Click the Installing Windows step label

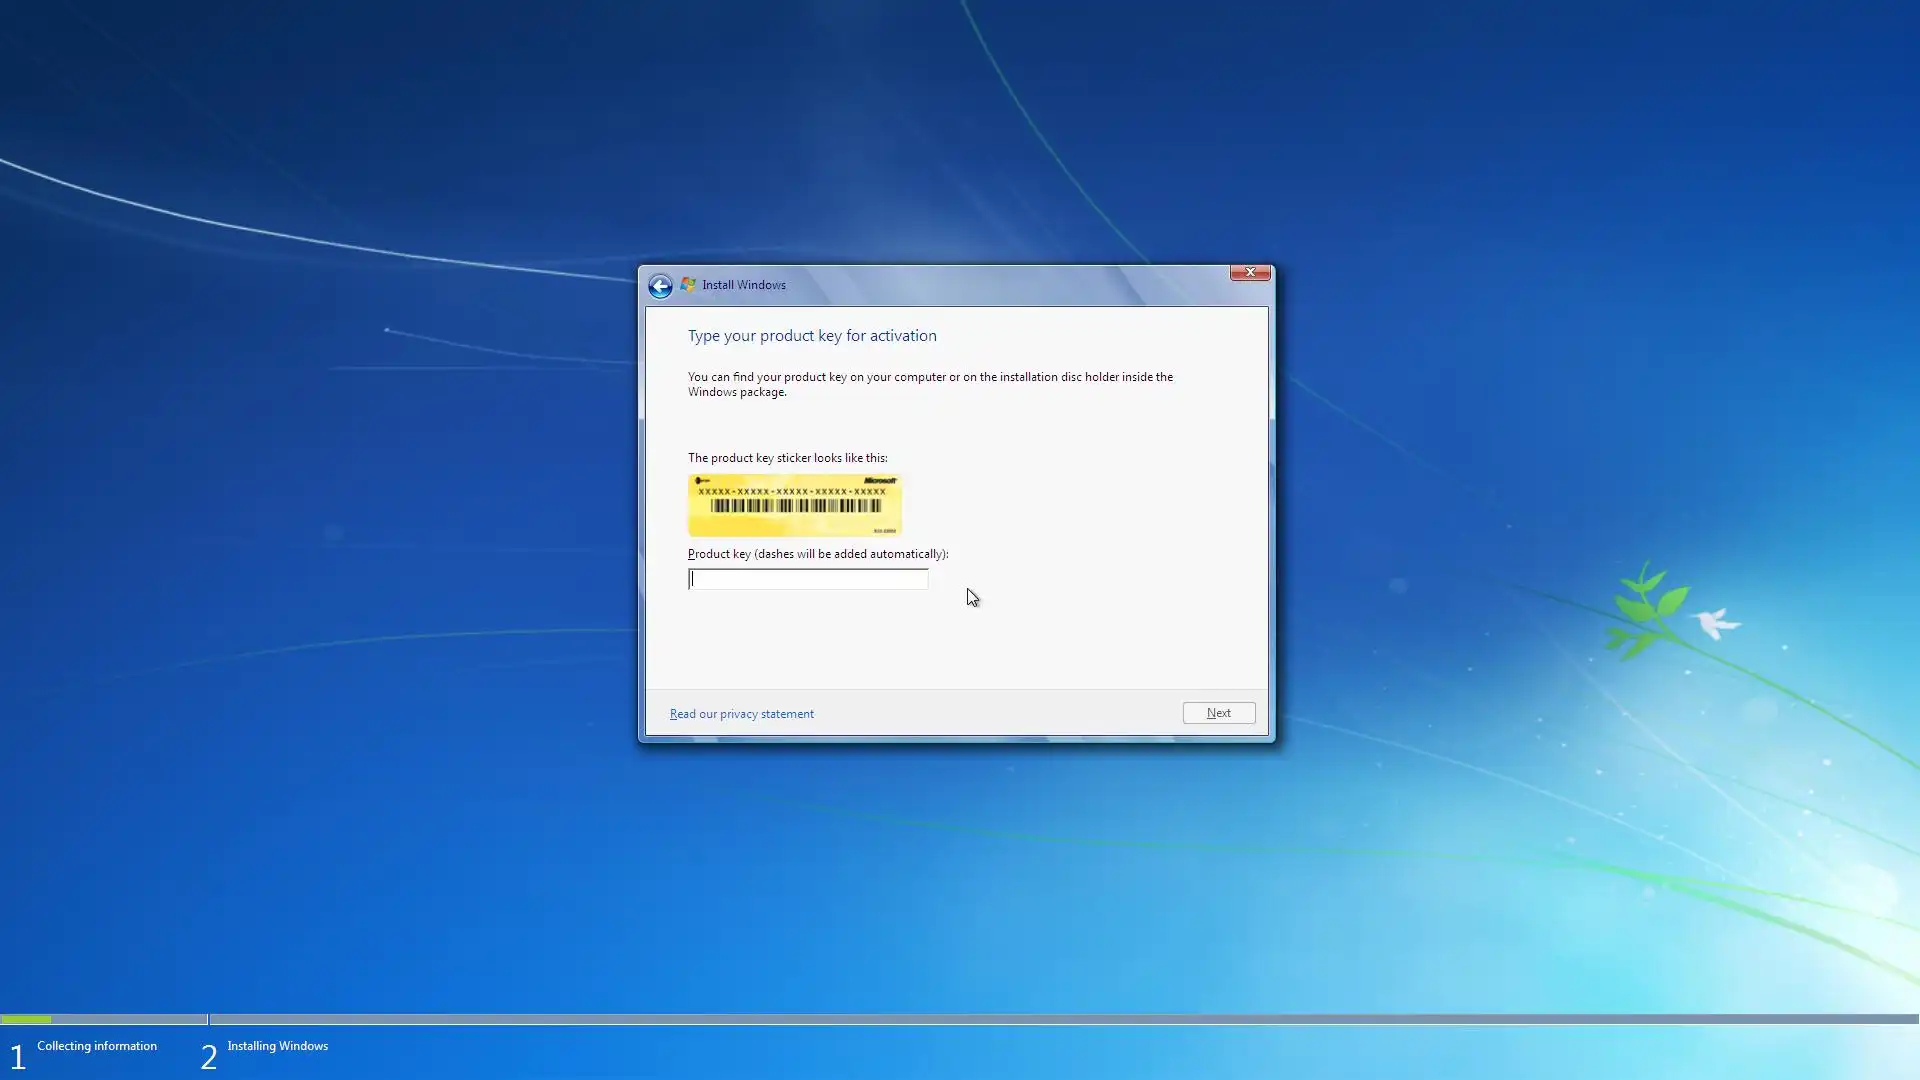(277, 1046)
